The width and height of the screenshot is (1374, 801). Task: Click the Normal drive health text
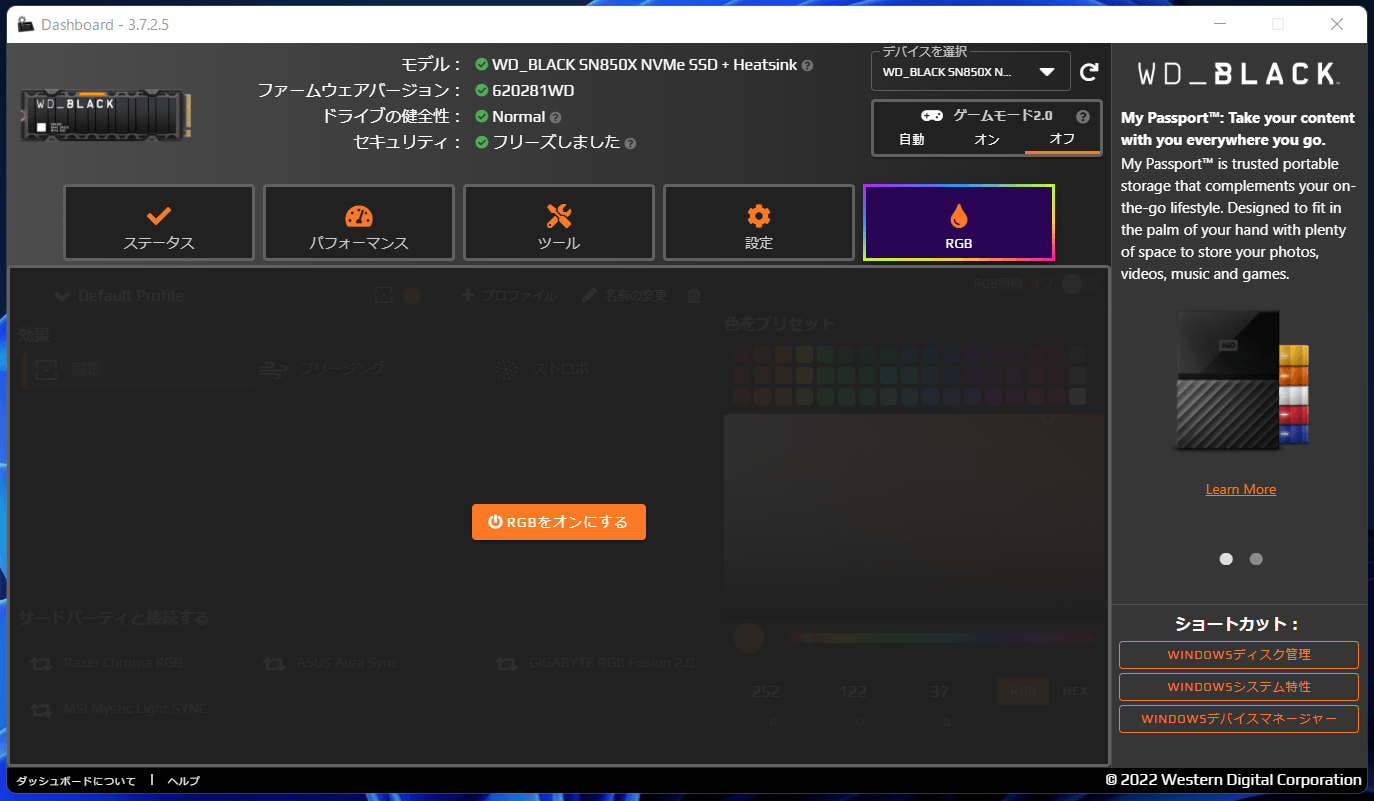tap(519, 117)
